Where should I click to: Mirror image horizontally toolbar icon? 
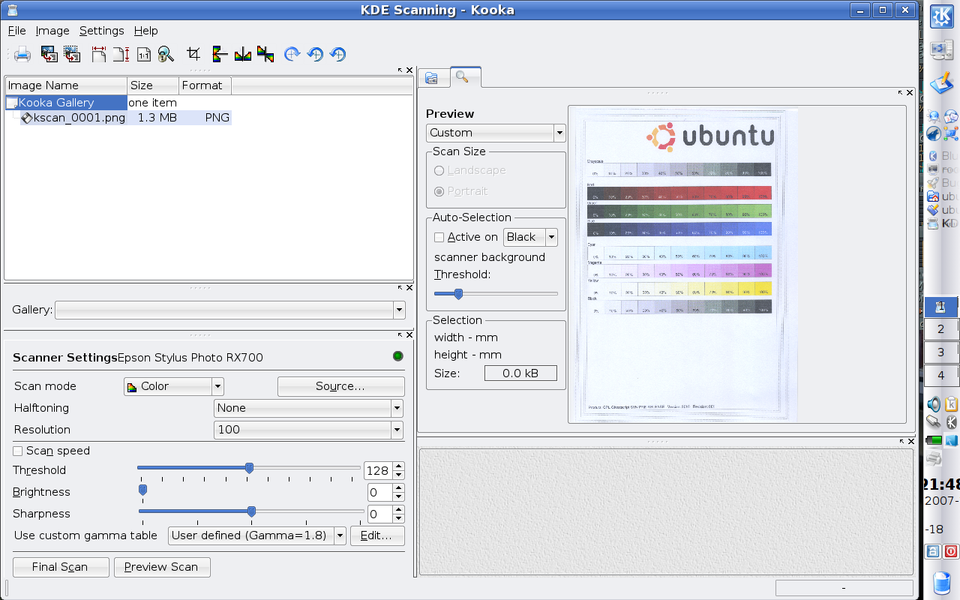point(243,54)
